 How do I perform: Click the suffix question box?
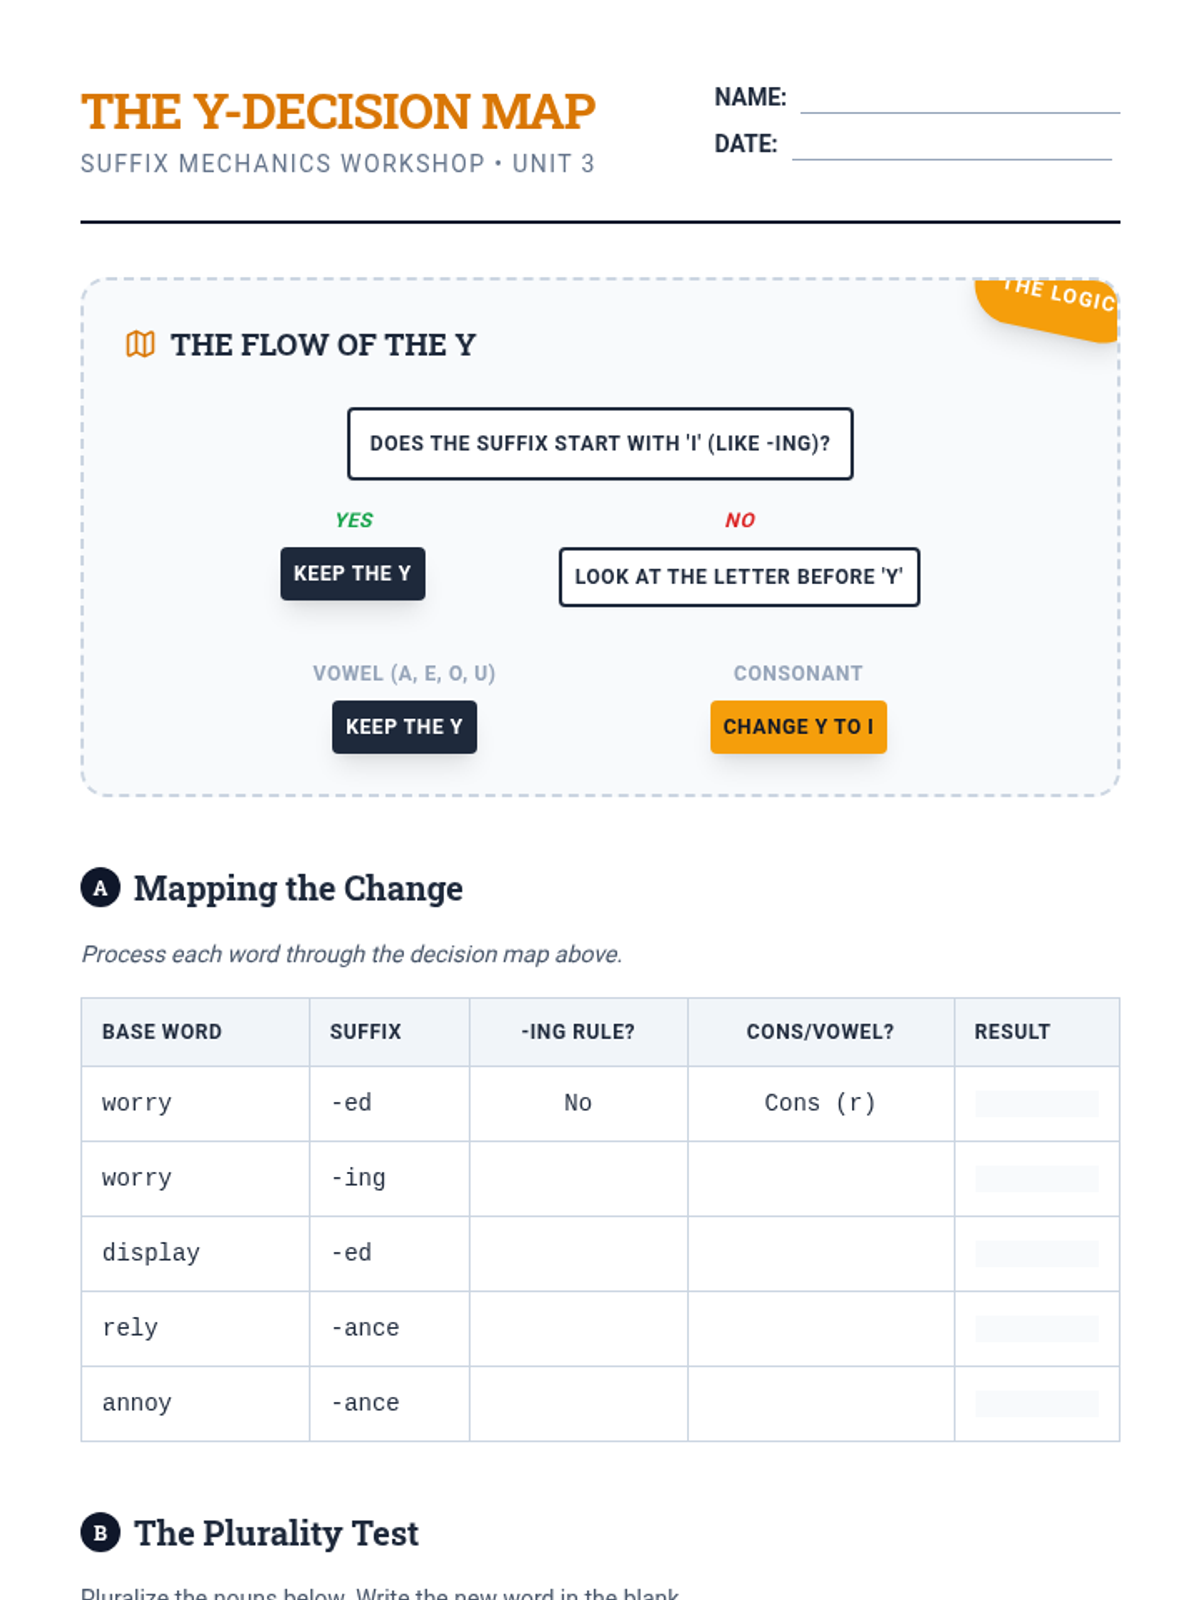tap(600, 443)
